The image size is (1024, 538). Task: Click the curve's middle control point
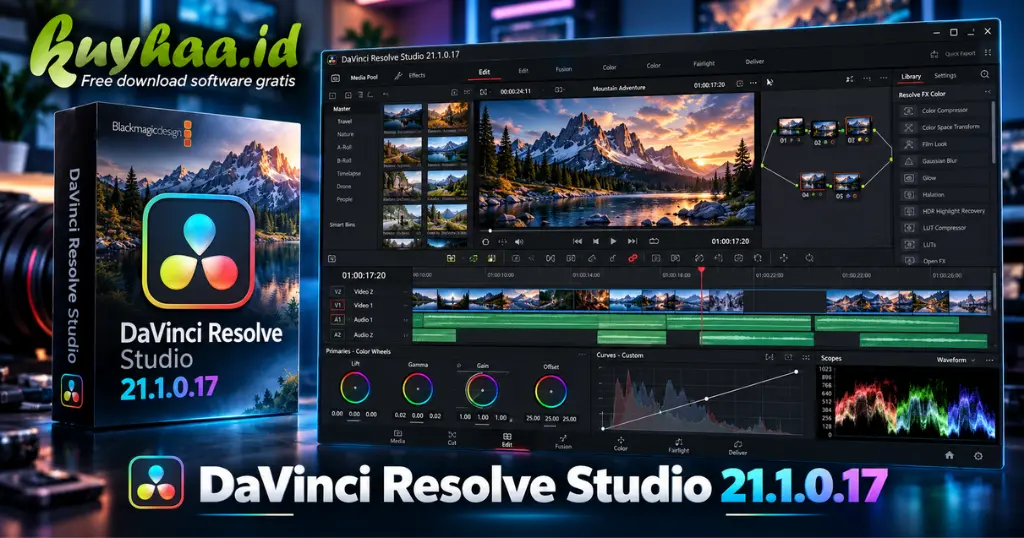coord(706,398)
